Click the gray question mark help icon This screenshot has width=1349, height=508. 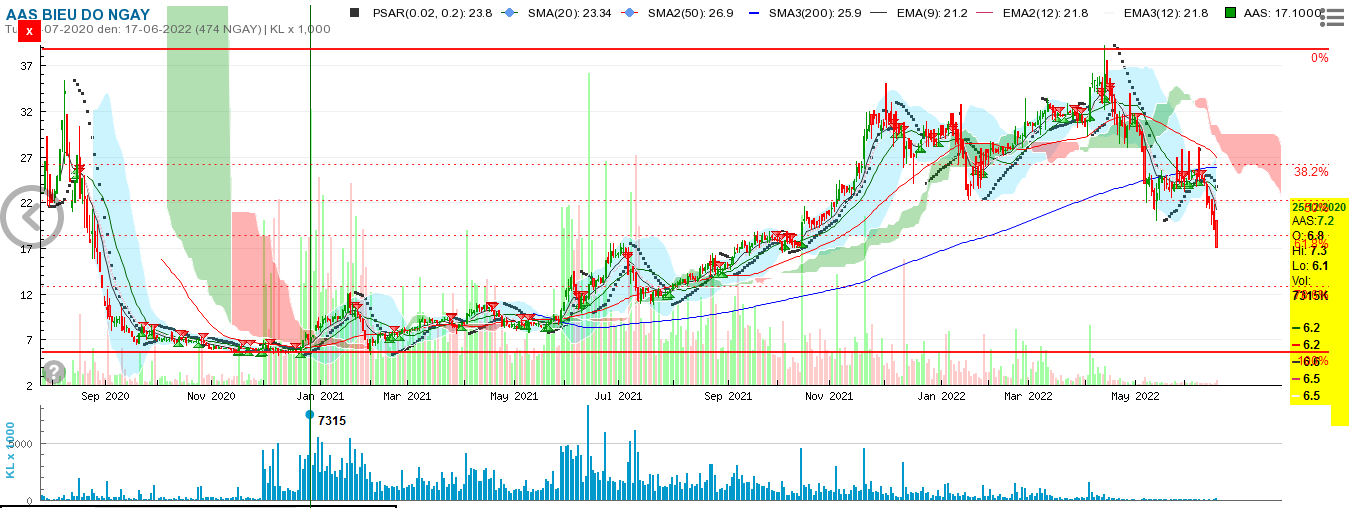tap(54, 372)
